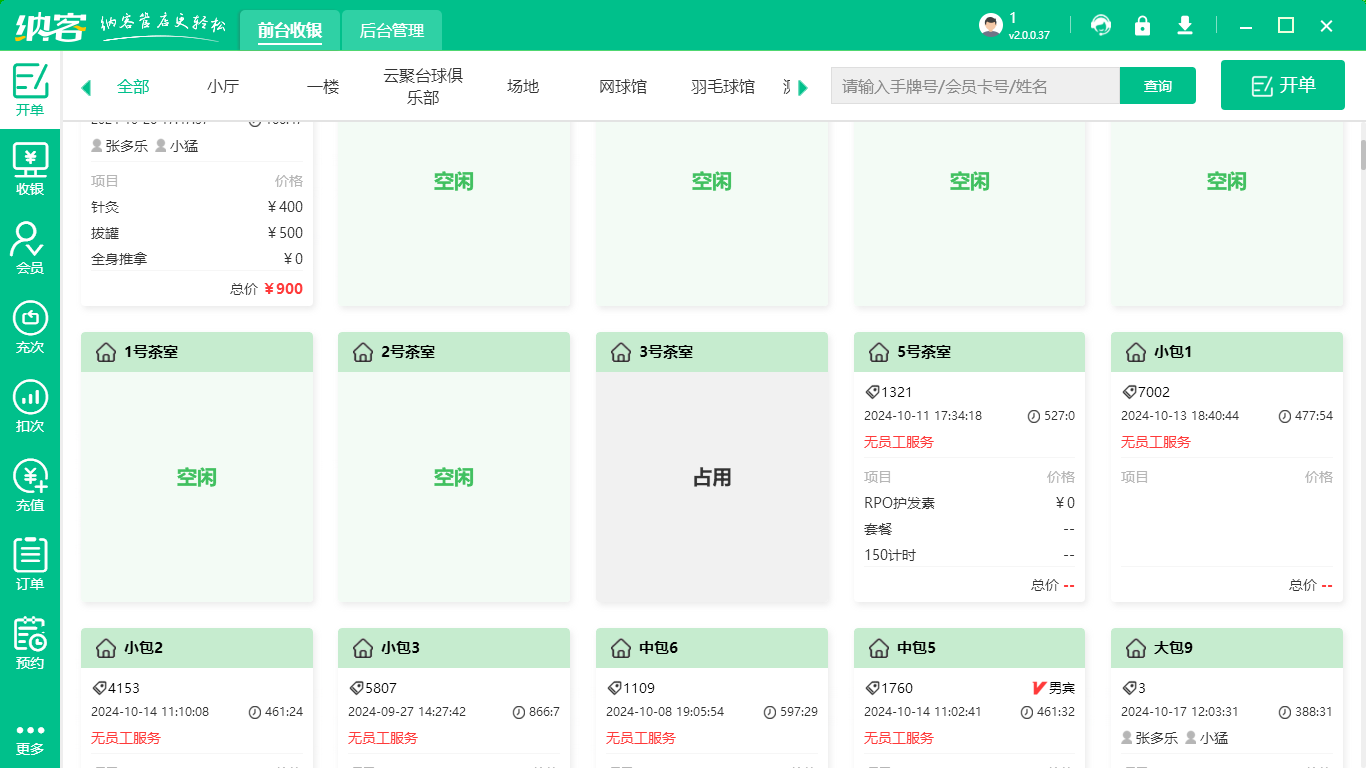Click the lock screen icon in header

(1142, 26)
